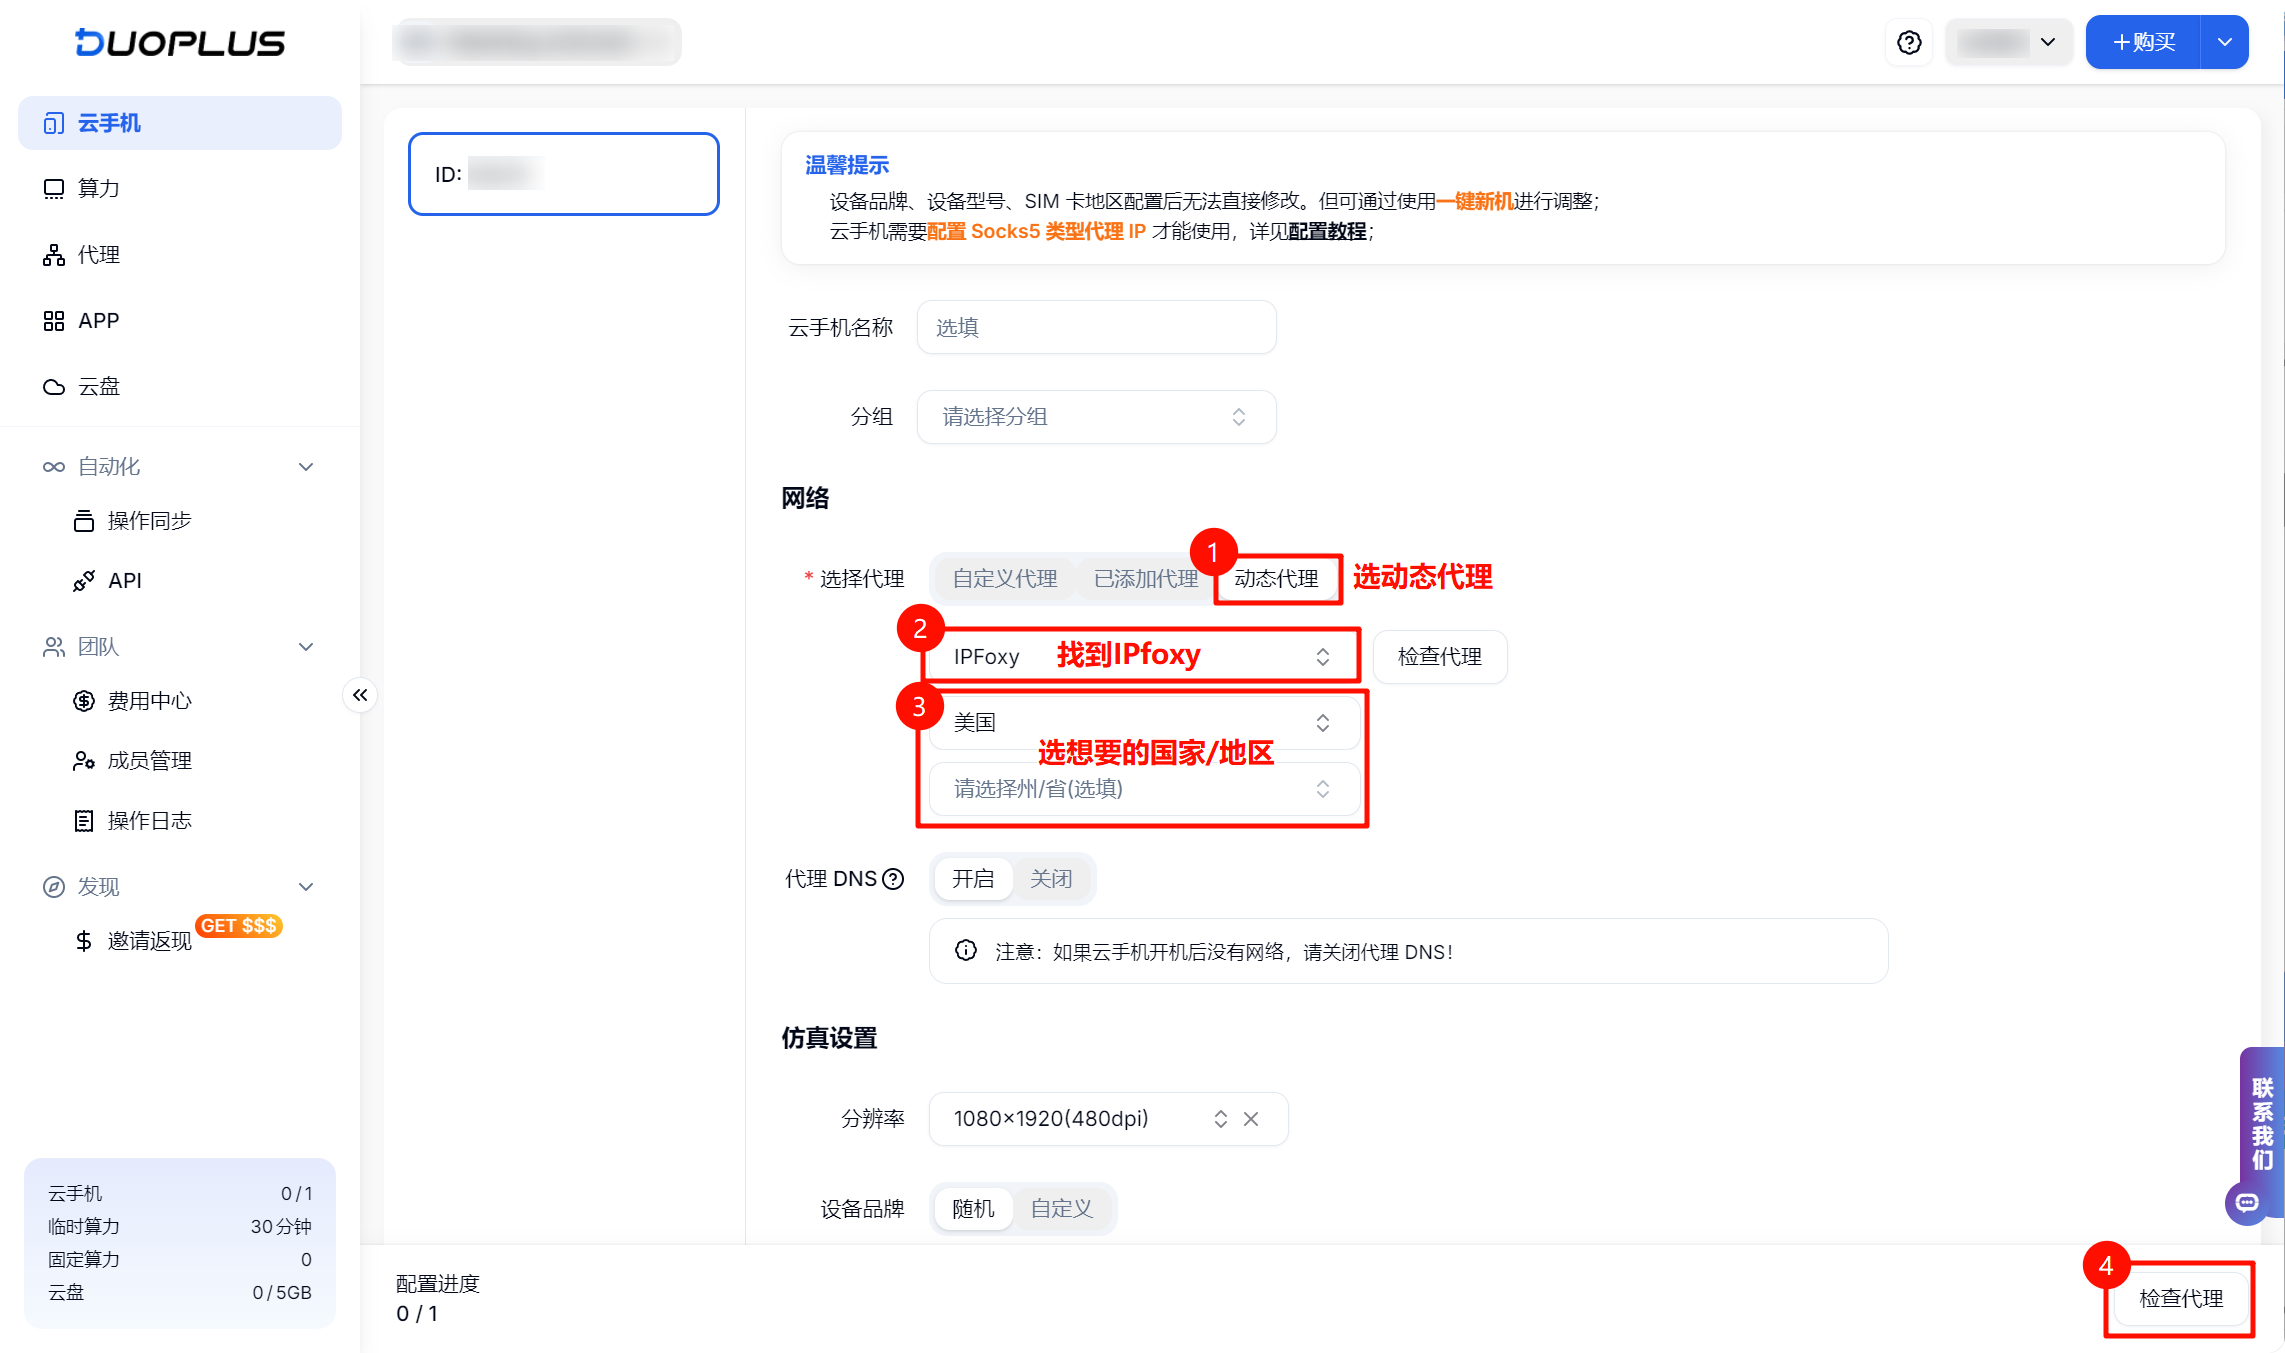Click the help question mark icon
The width and height of the screenshot is (2285, 1353).
point(1908,42)
